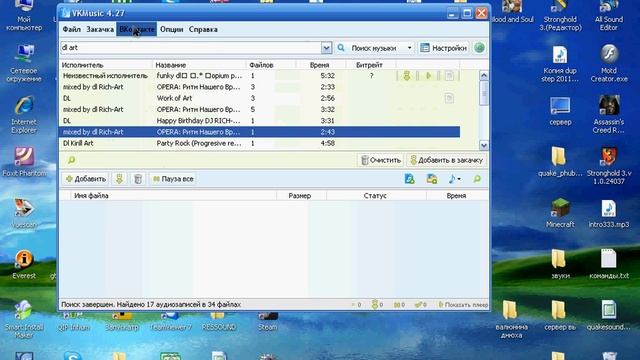Select the Work of Art track row
This screenshot has height=360, width=640.
pos(260,98)
